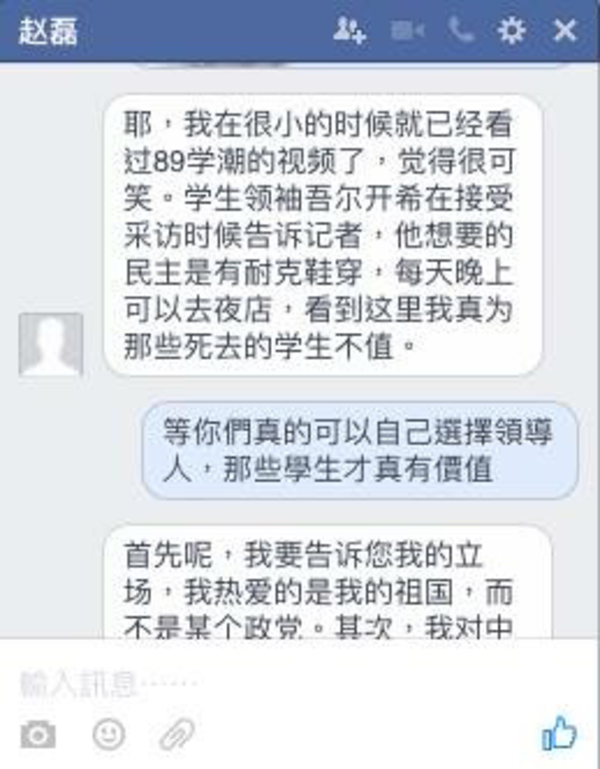This screenshot has height=769, width=600.
Task: Open chat options gear icon
Action: pos(511,31)
